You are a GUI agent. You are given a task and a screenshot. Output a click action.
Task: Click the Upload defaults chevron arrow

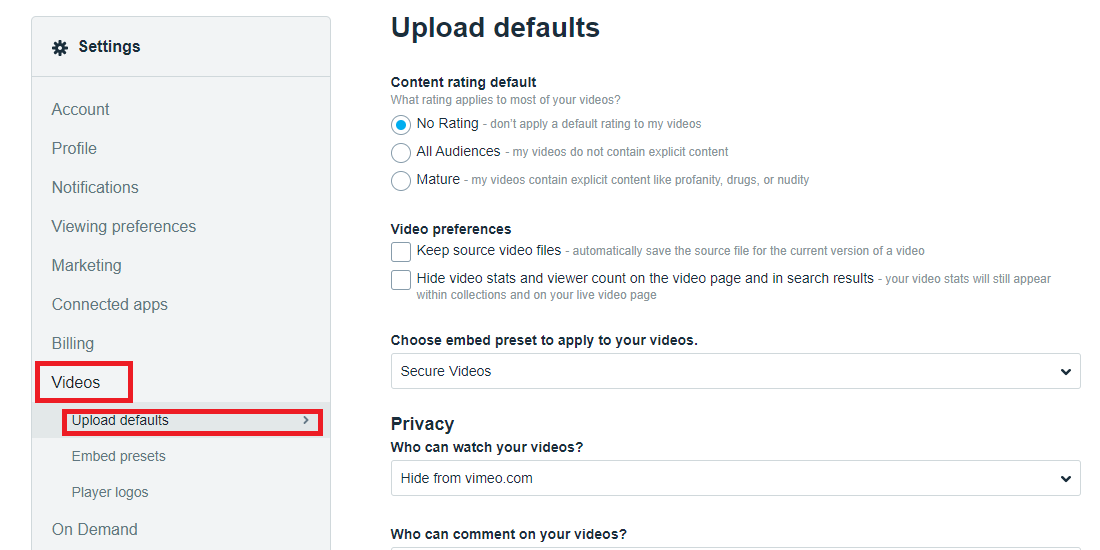click(305, 421)
